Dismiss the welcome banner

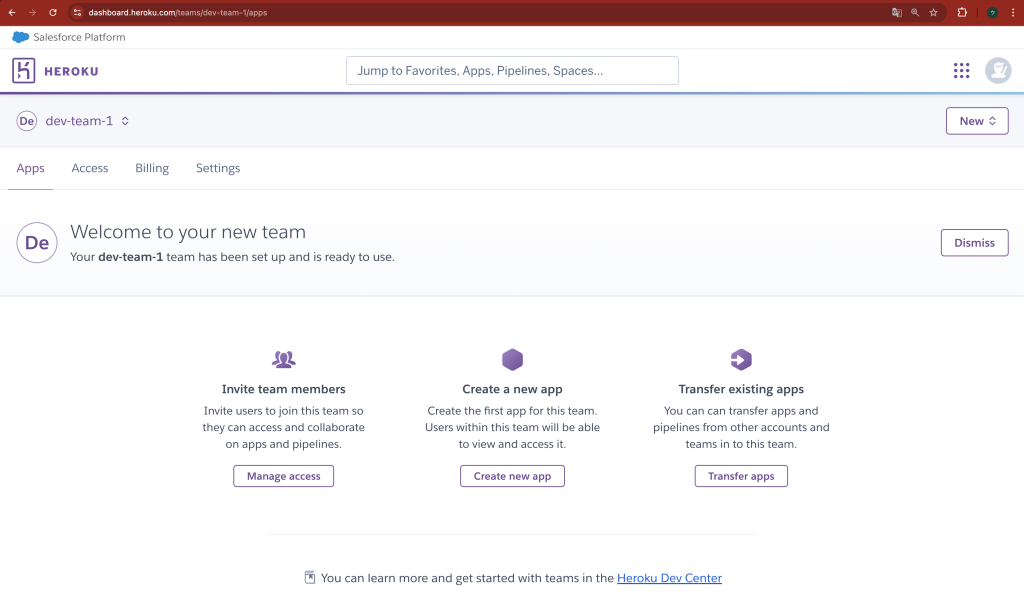pos(974,243)
